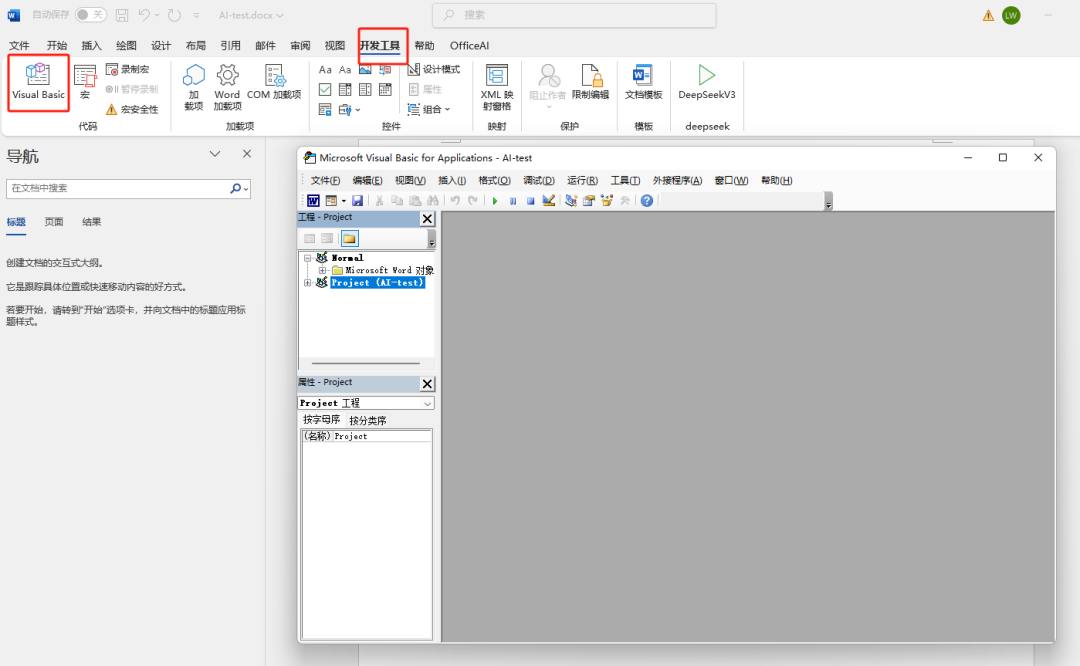Open the 文件 tab in Word
This screenshot has height=666, width=1080.
19,45
